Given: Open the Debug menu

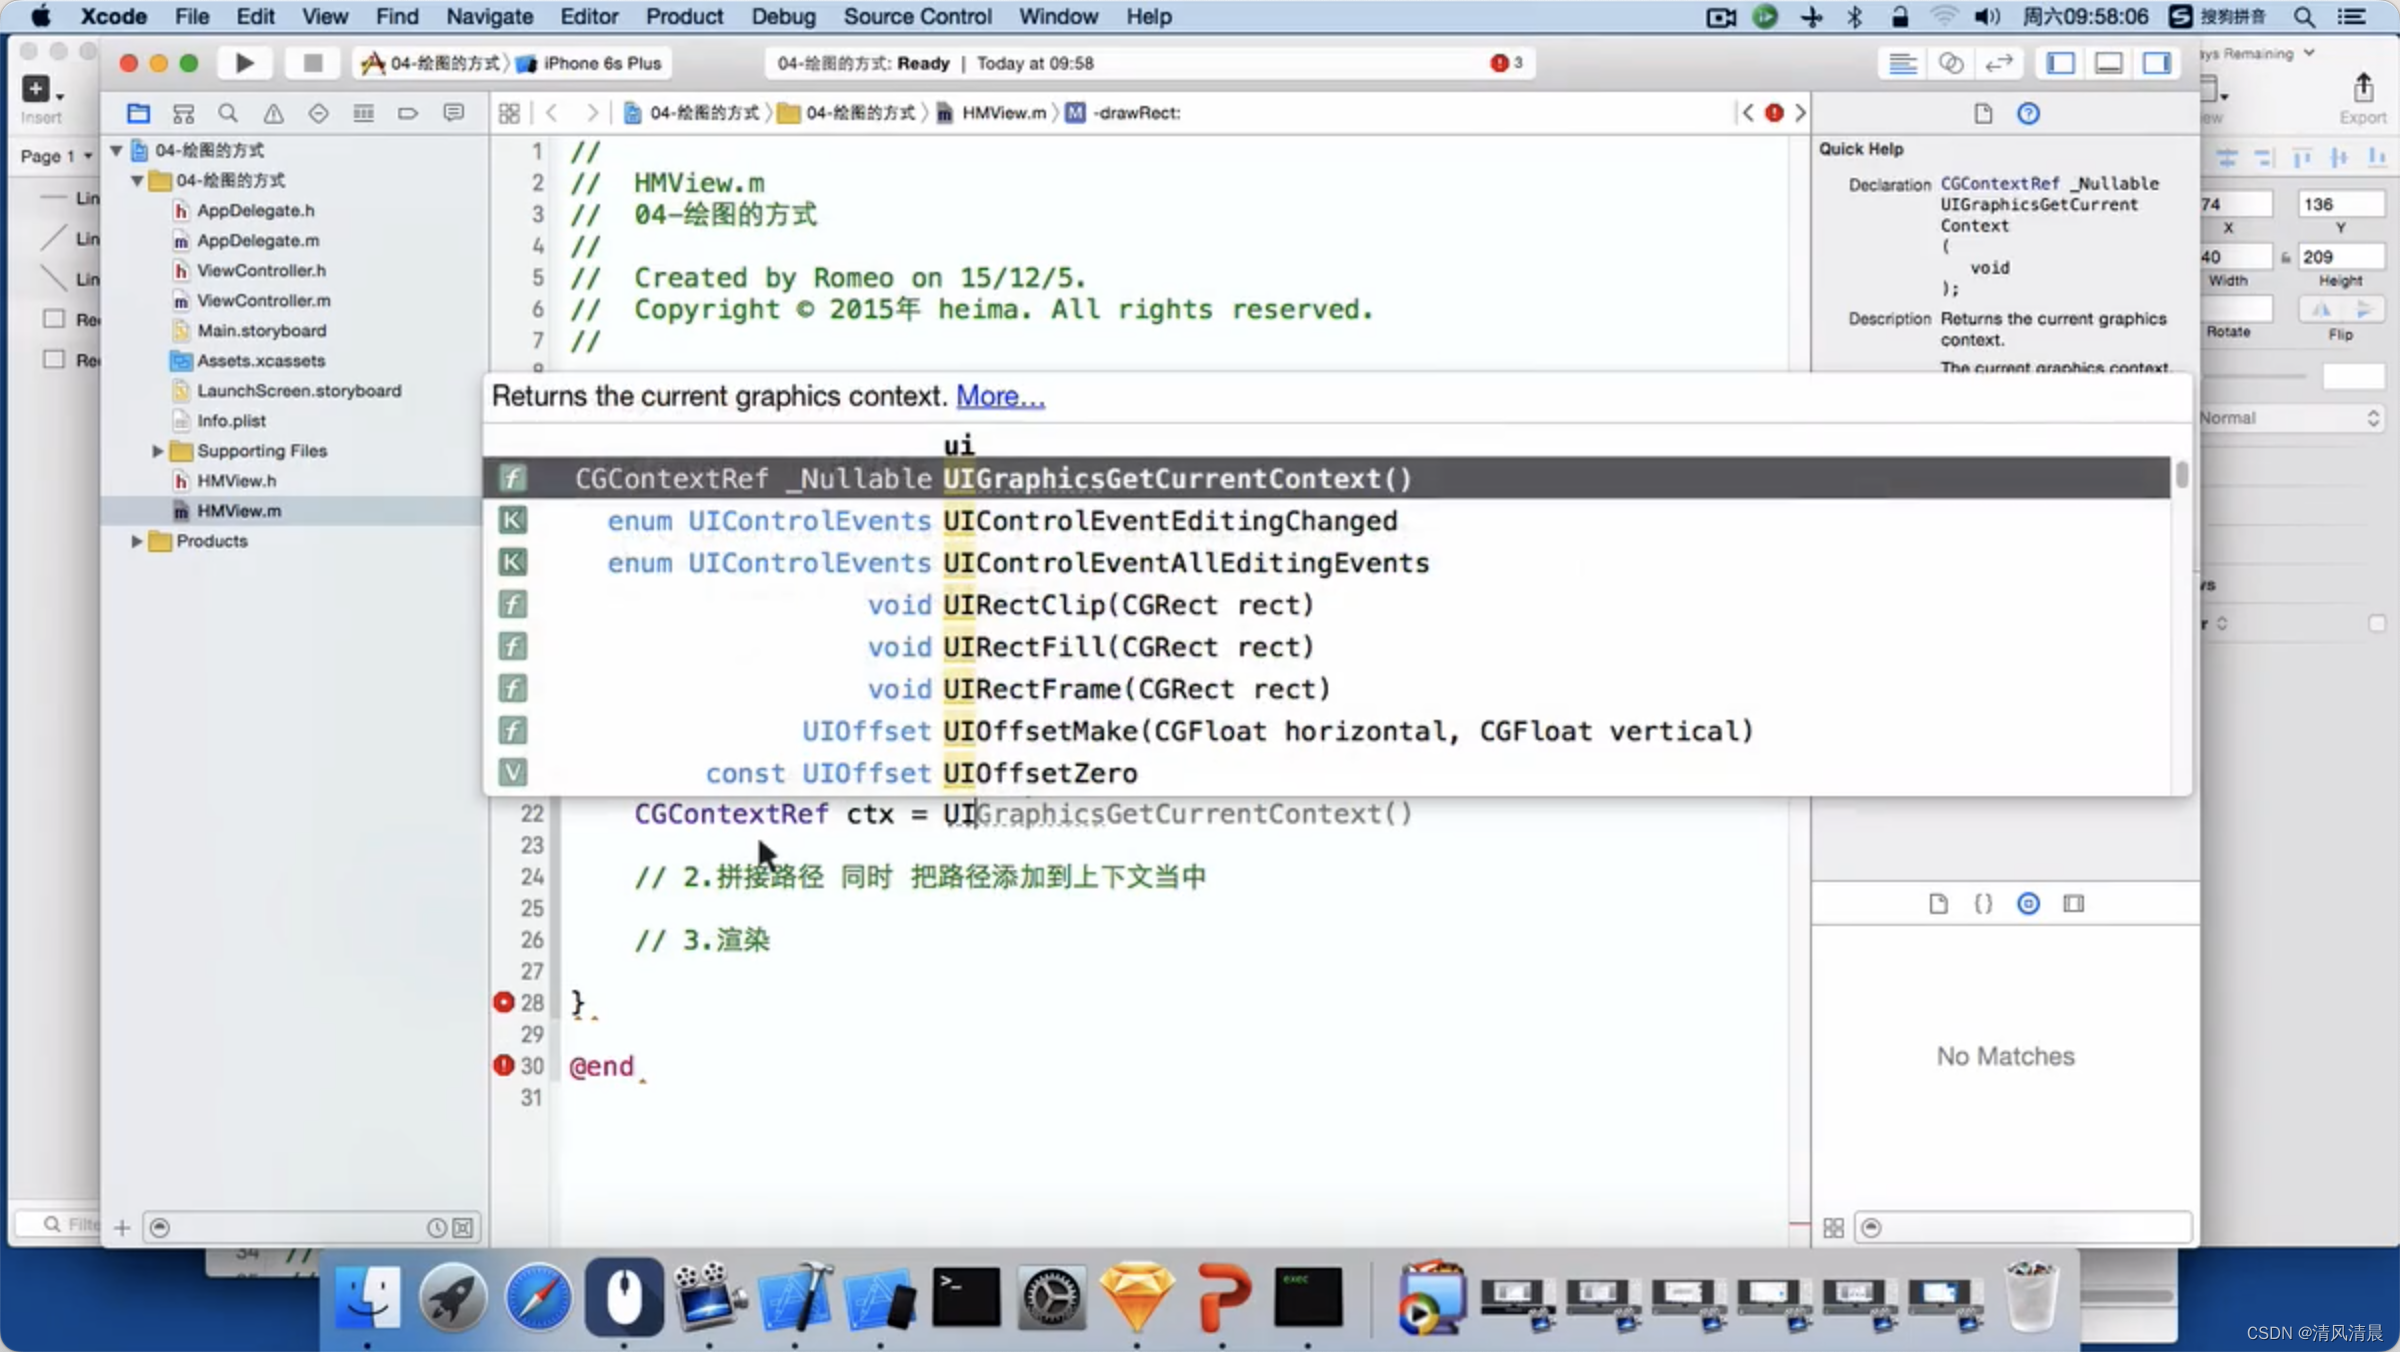Looking at the screenshot, I should [x=783, y=16].
